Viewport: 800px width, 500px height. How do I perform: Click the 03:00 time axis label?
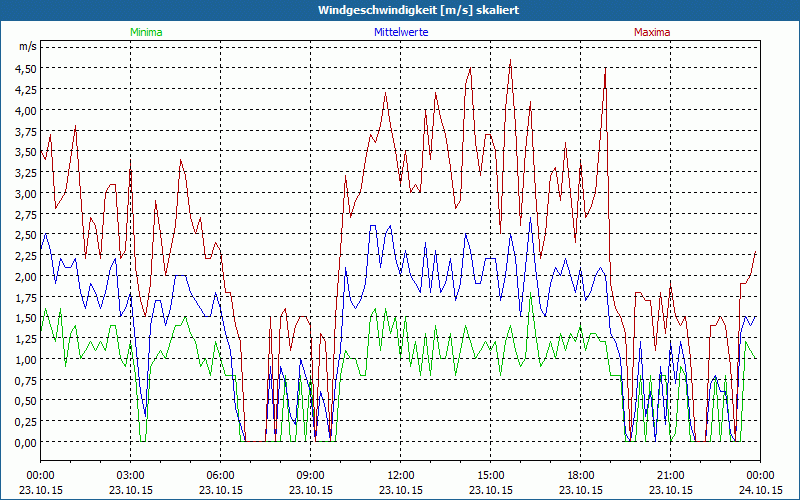tap(131, 476)
